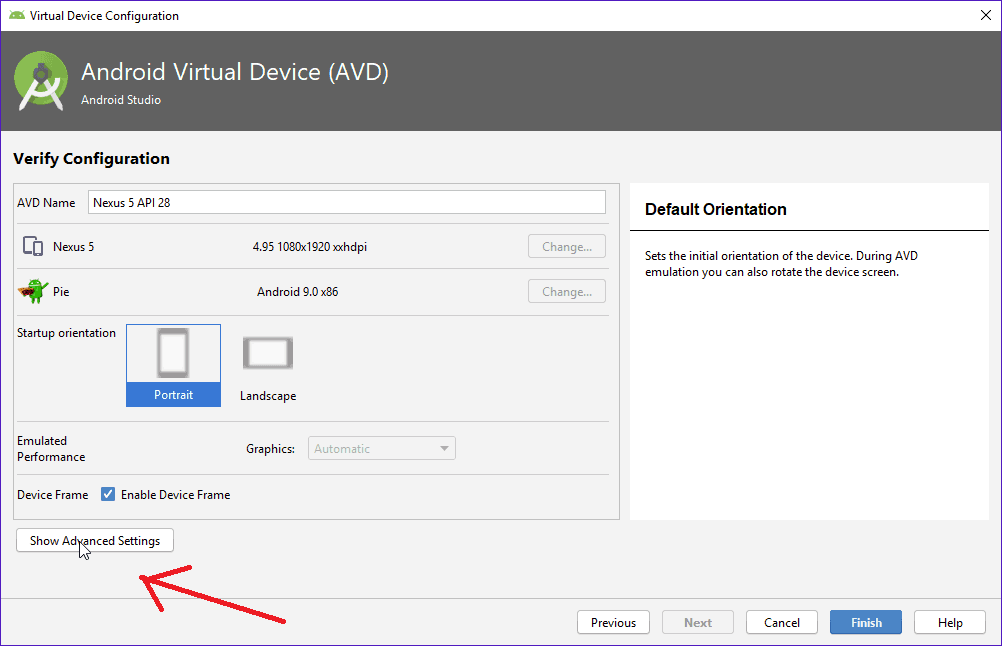1002x646 pixels.
Task: Click the '4.95 1080x1920 xxhdpi' text
Action: (310, 247)
